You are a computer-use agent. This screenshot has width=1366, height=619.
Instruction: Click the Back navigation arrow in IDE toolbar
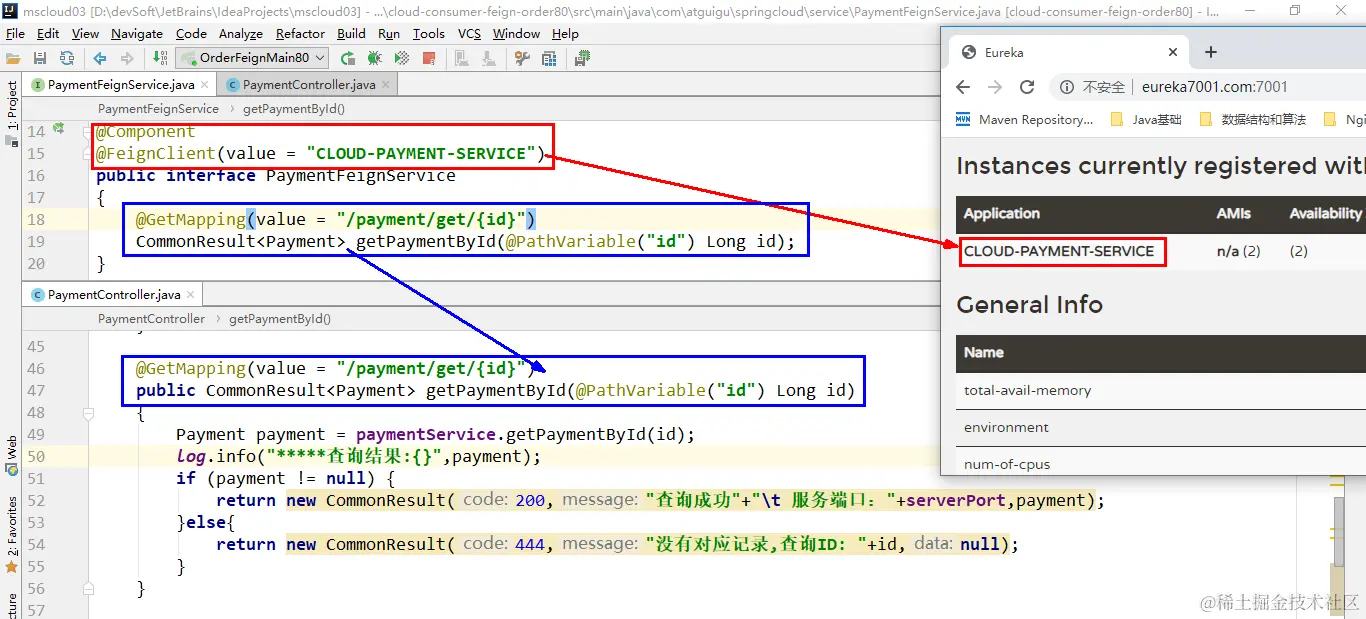click(100, 58)
